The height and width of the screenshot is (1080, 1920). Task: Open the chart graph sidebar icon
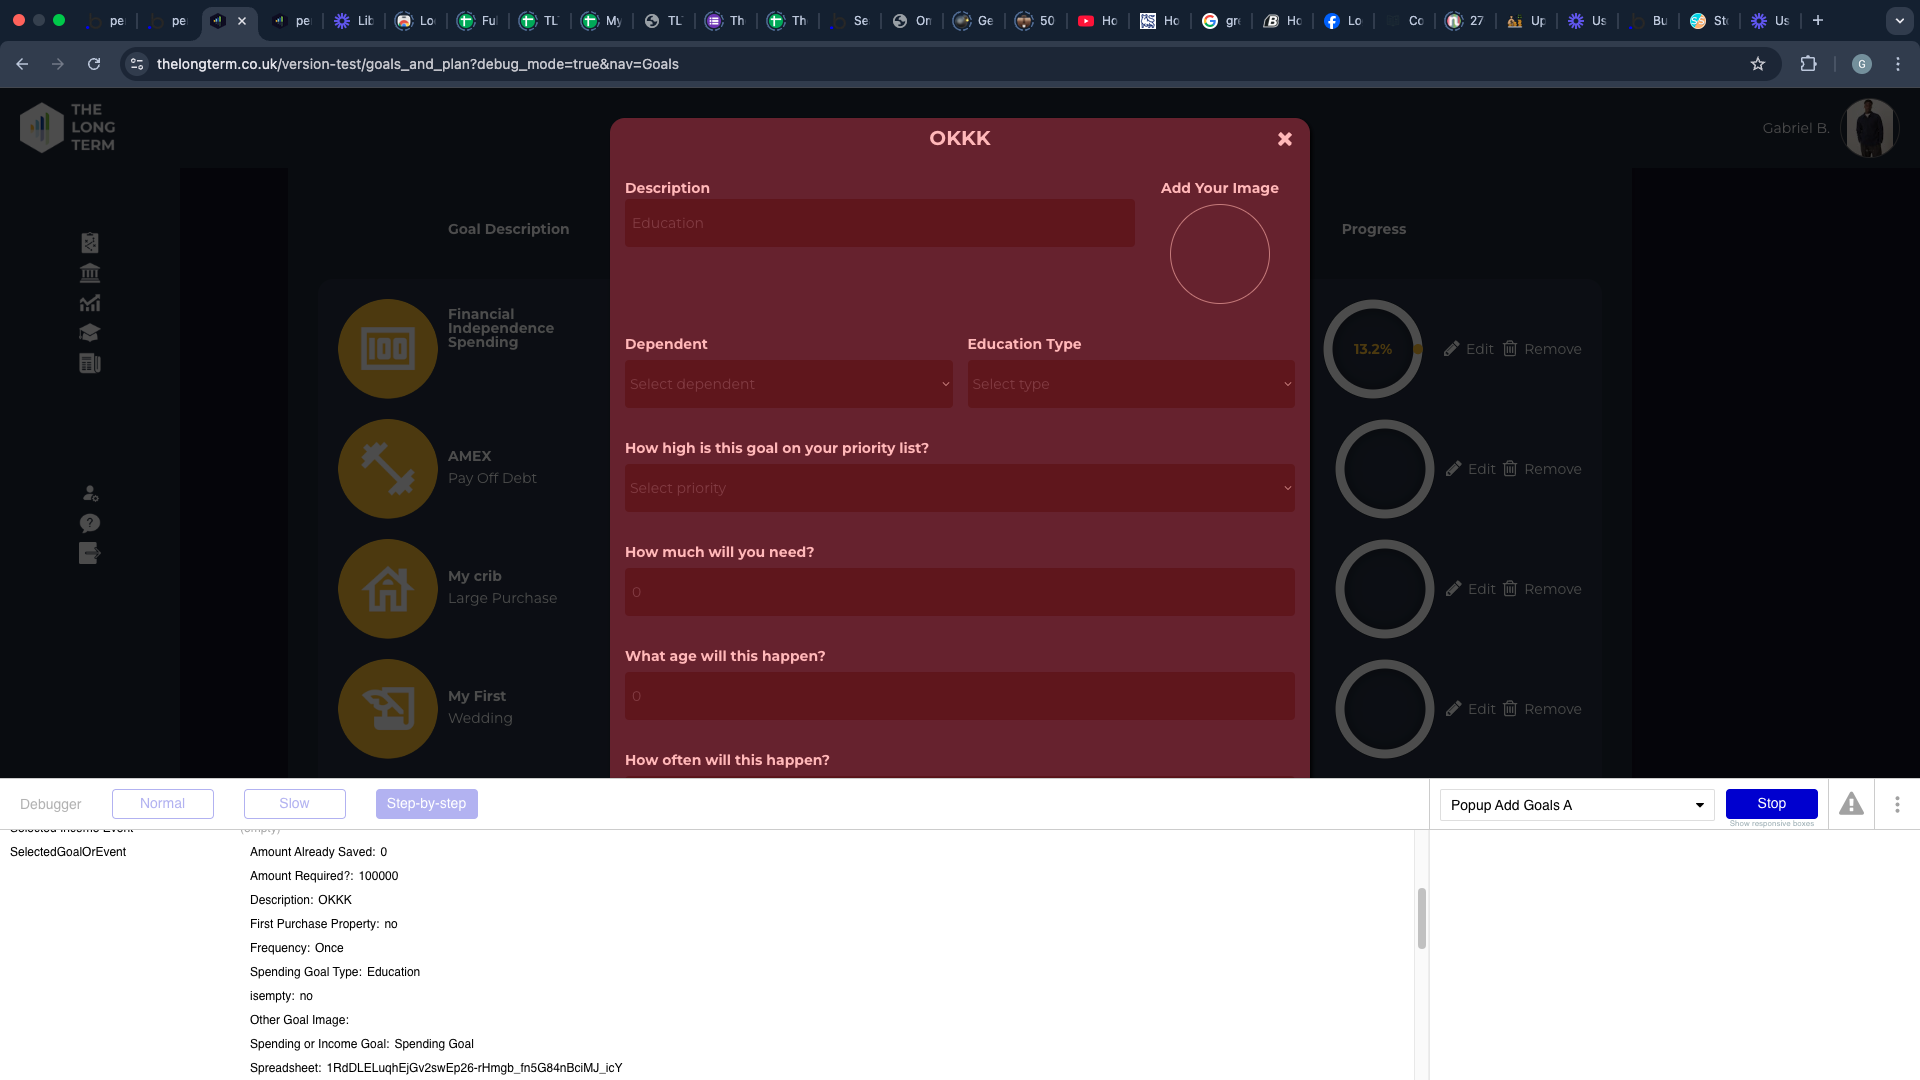point(90,303)
